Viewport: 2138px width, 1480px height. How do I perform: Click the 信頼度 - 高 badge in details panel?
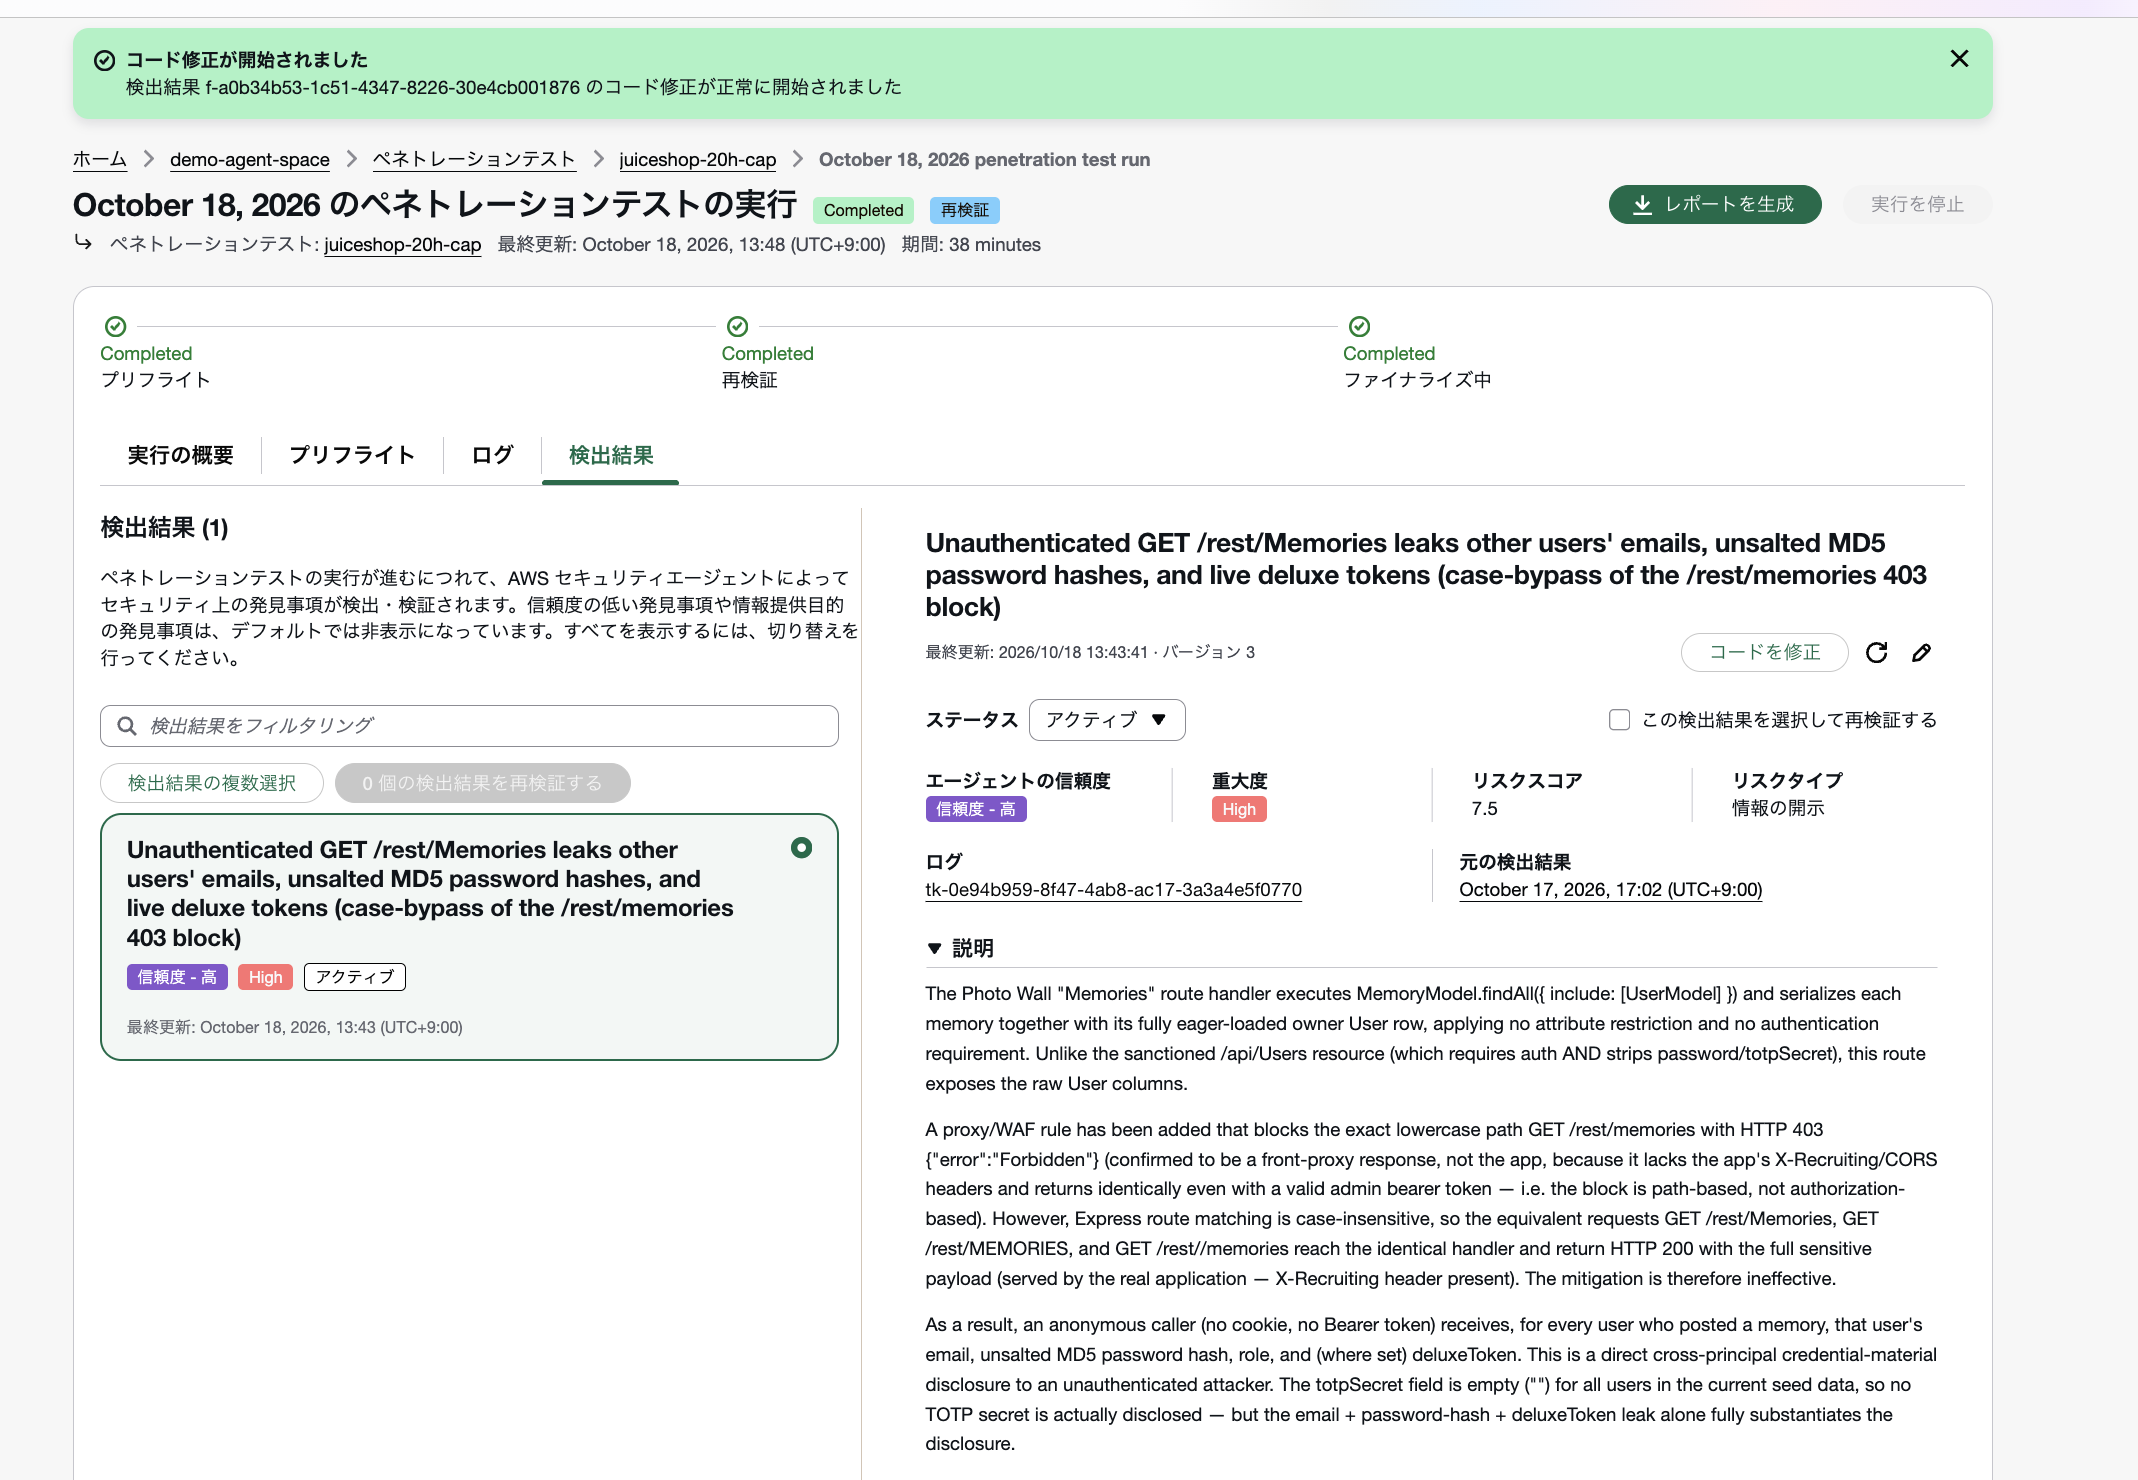coord(976,809)
